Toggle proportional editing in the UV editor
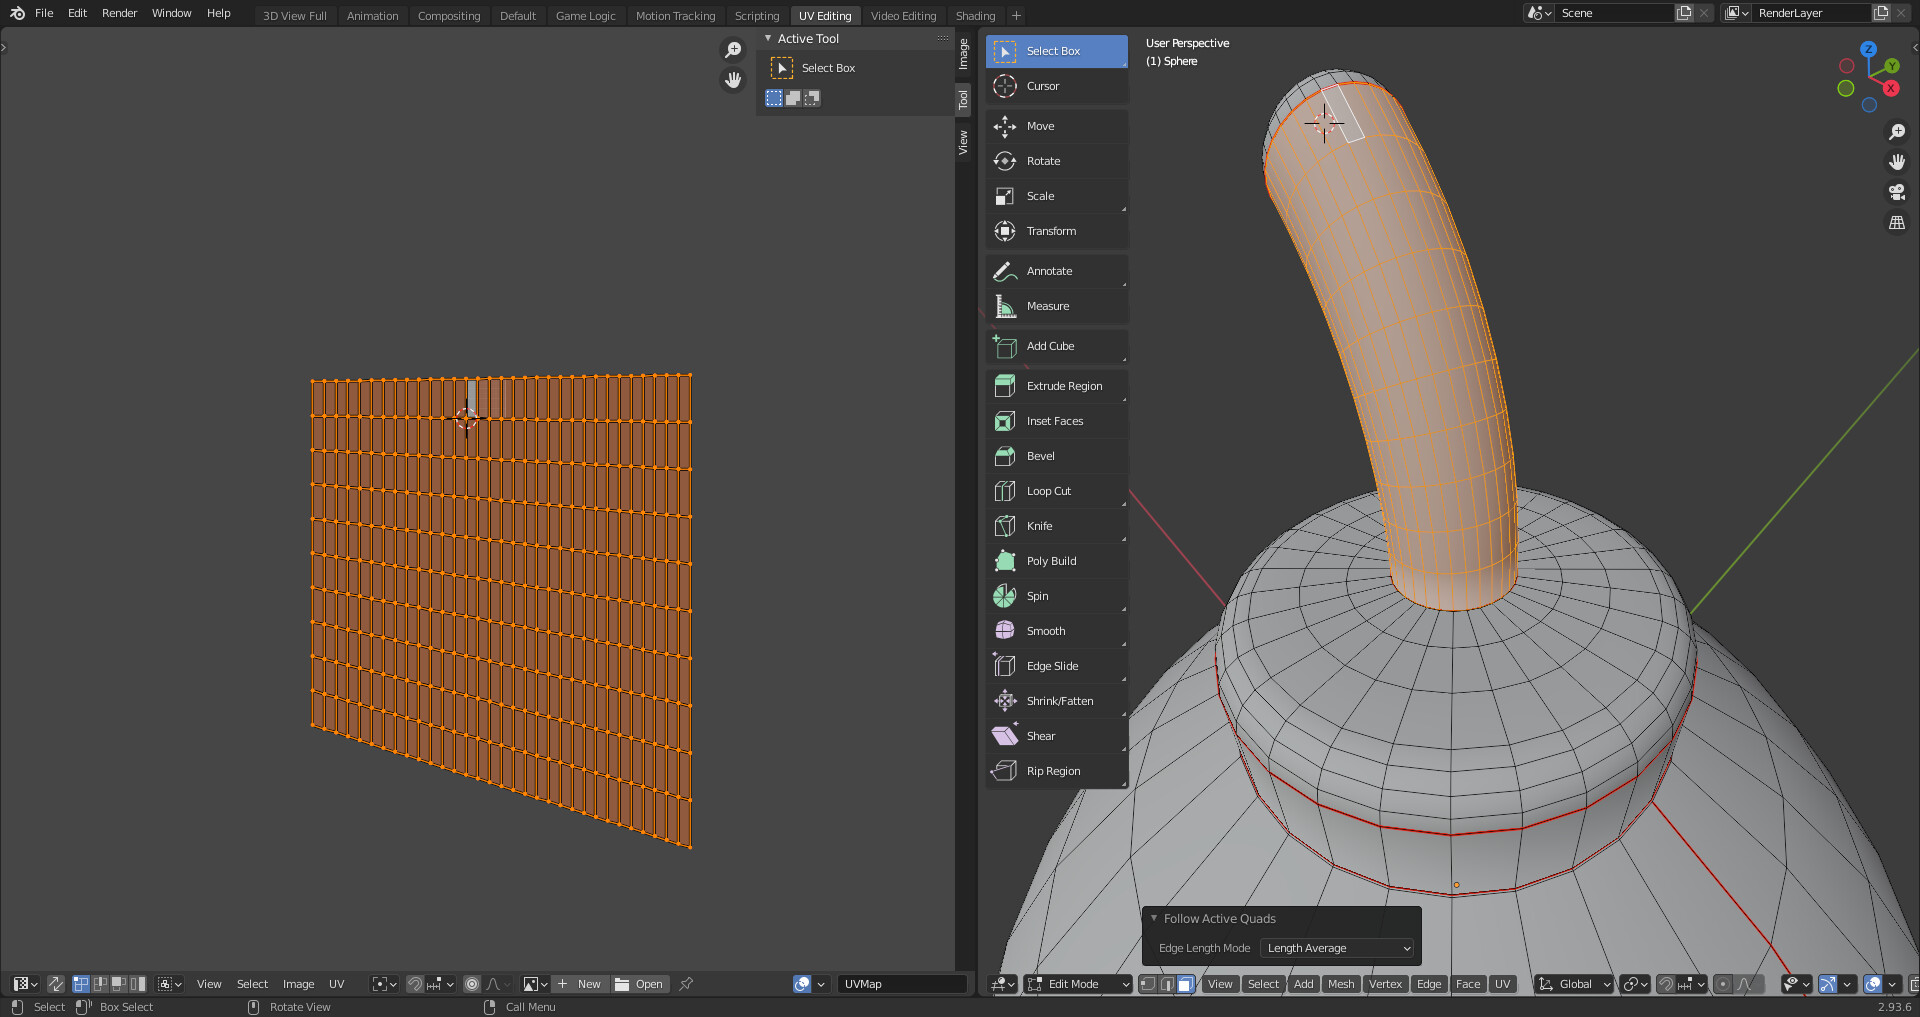Screen dimensions: 1920x1017 (x=472, y=984)
